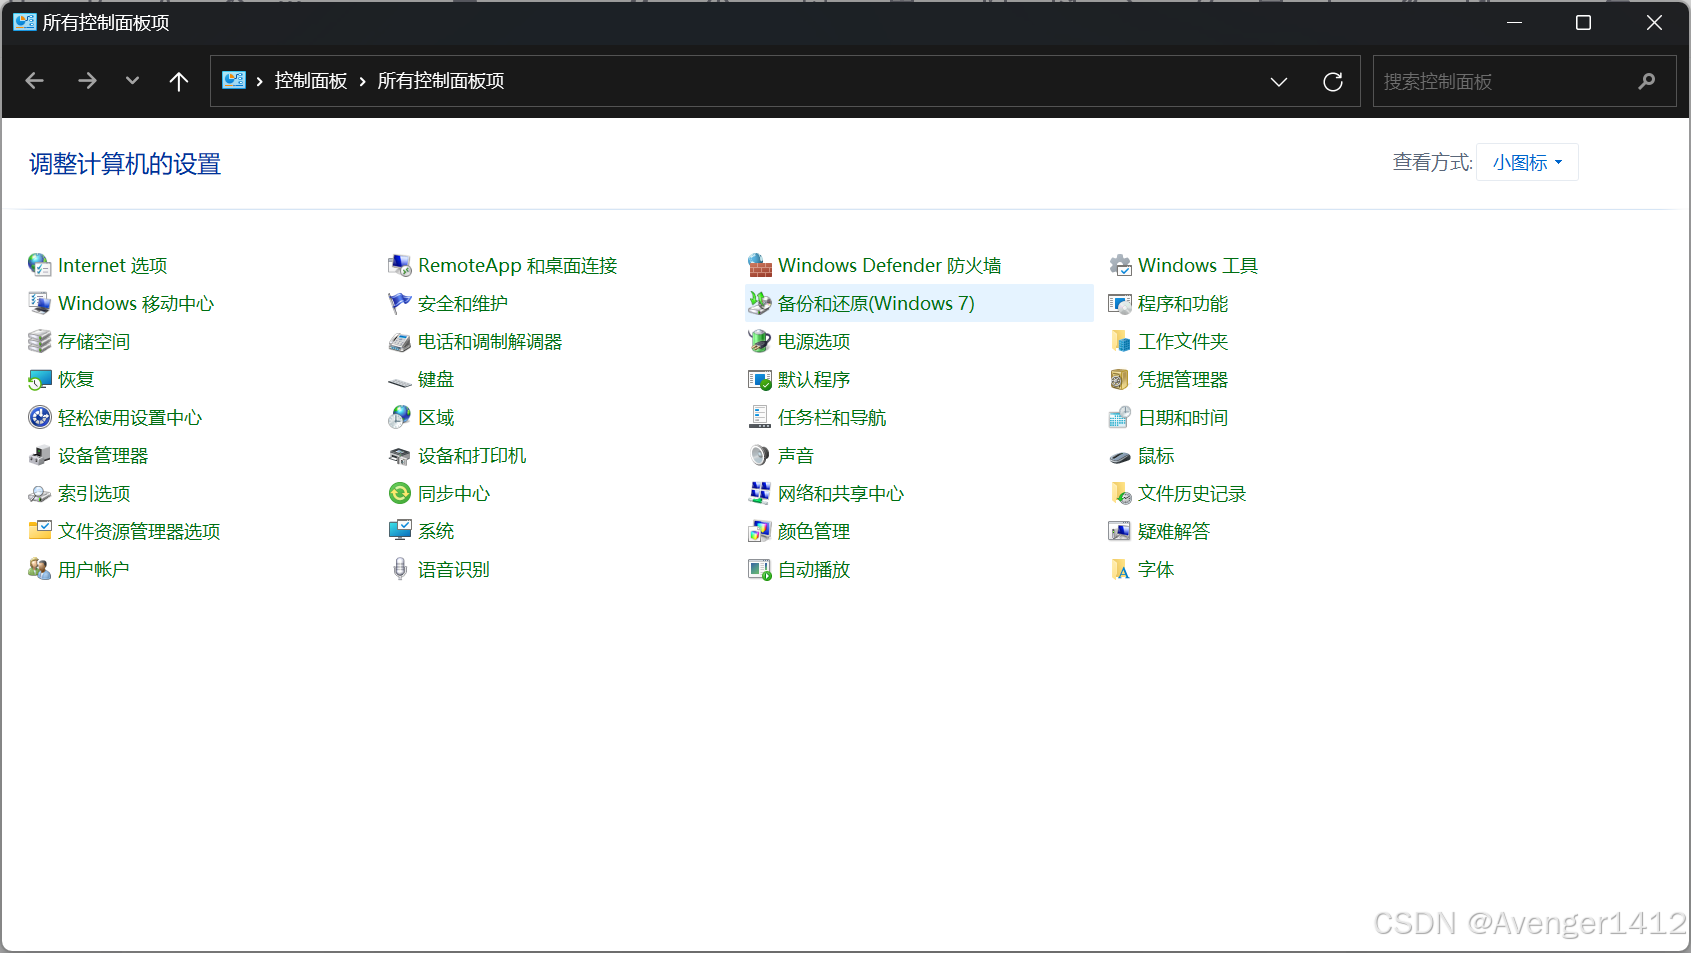Click the 同步中心 green sync icon
The width and height of the screenshot is (1691, 953).
[399, 493]
